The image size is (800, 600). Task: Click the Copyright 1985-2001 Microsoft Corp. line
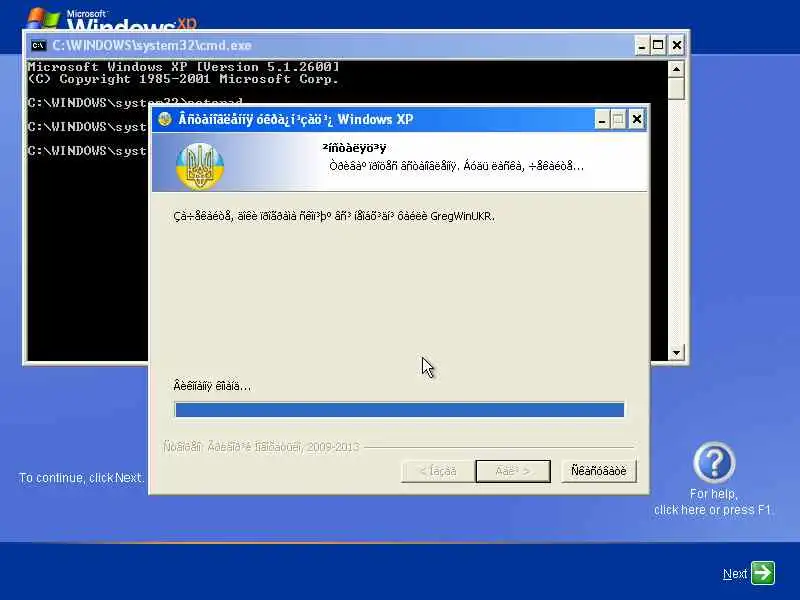pos(183,79)
